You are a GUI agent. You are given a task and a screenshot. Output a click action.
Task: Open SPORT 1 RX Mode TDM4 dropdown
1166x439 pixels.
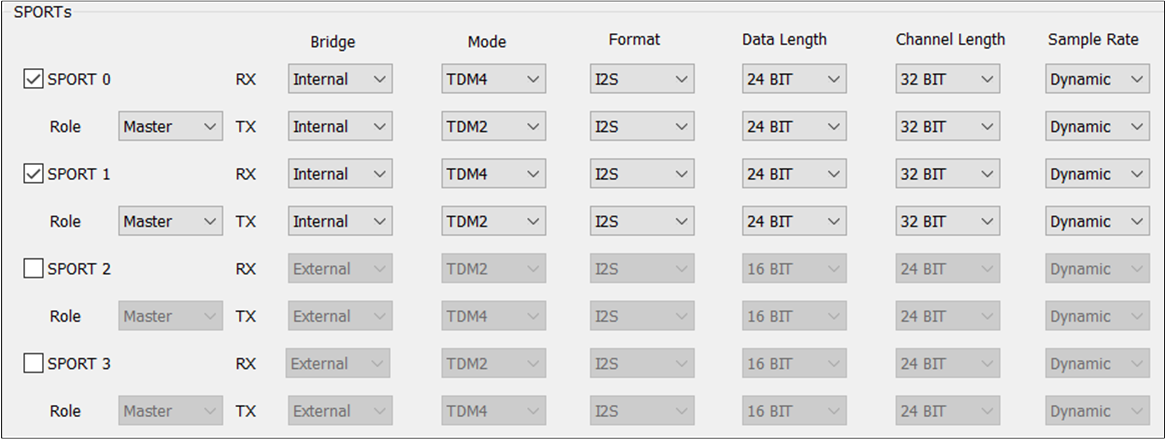click(494, 174)
